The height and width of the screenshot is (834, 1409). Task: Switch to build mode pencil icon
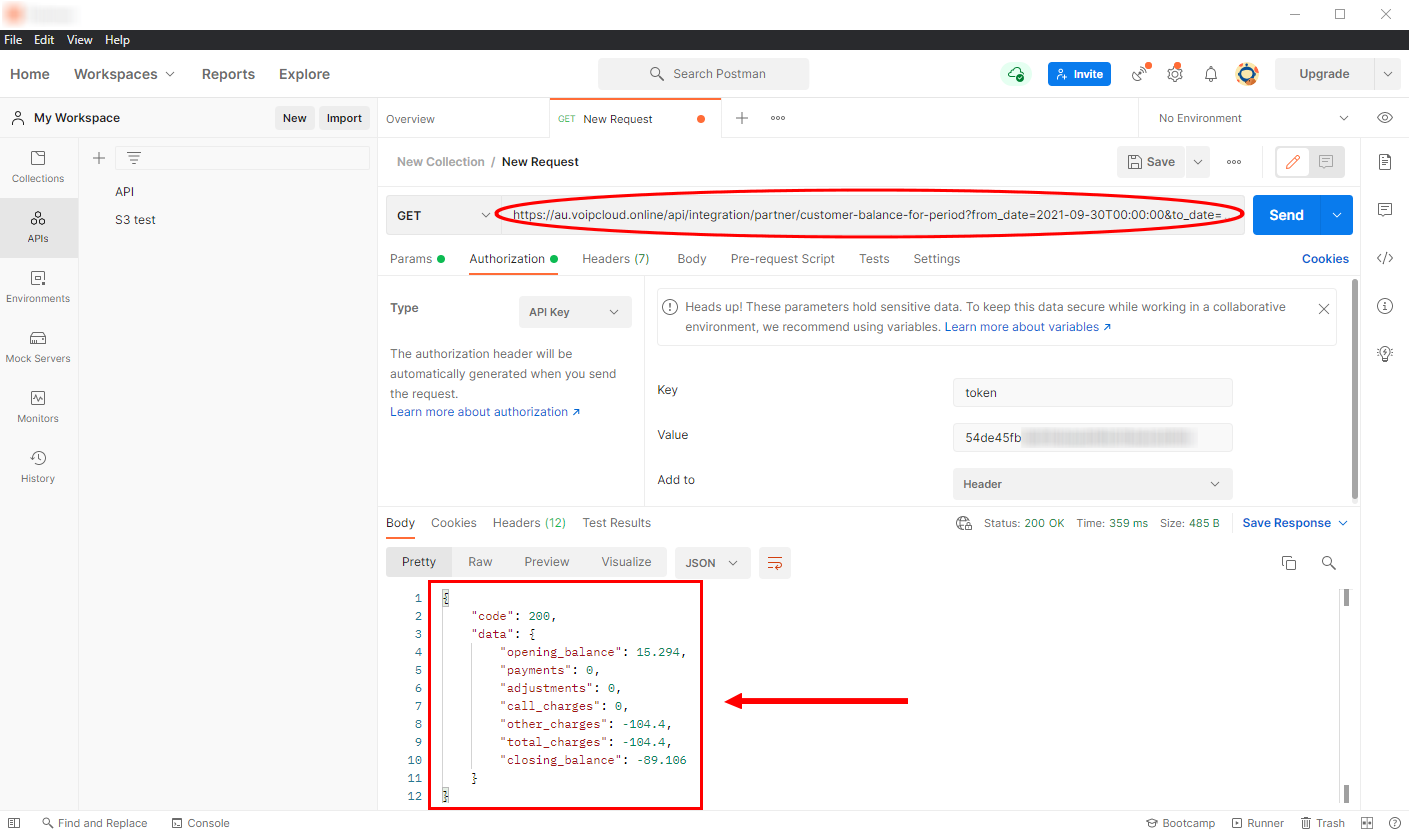coord(1293,162)
